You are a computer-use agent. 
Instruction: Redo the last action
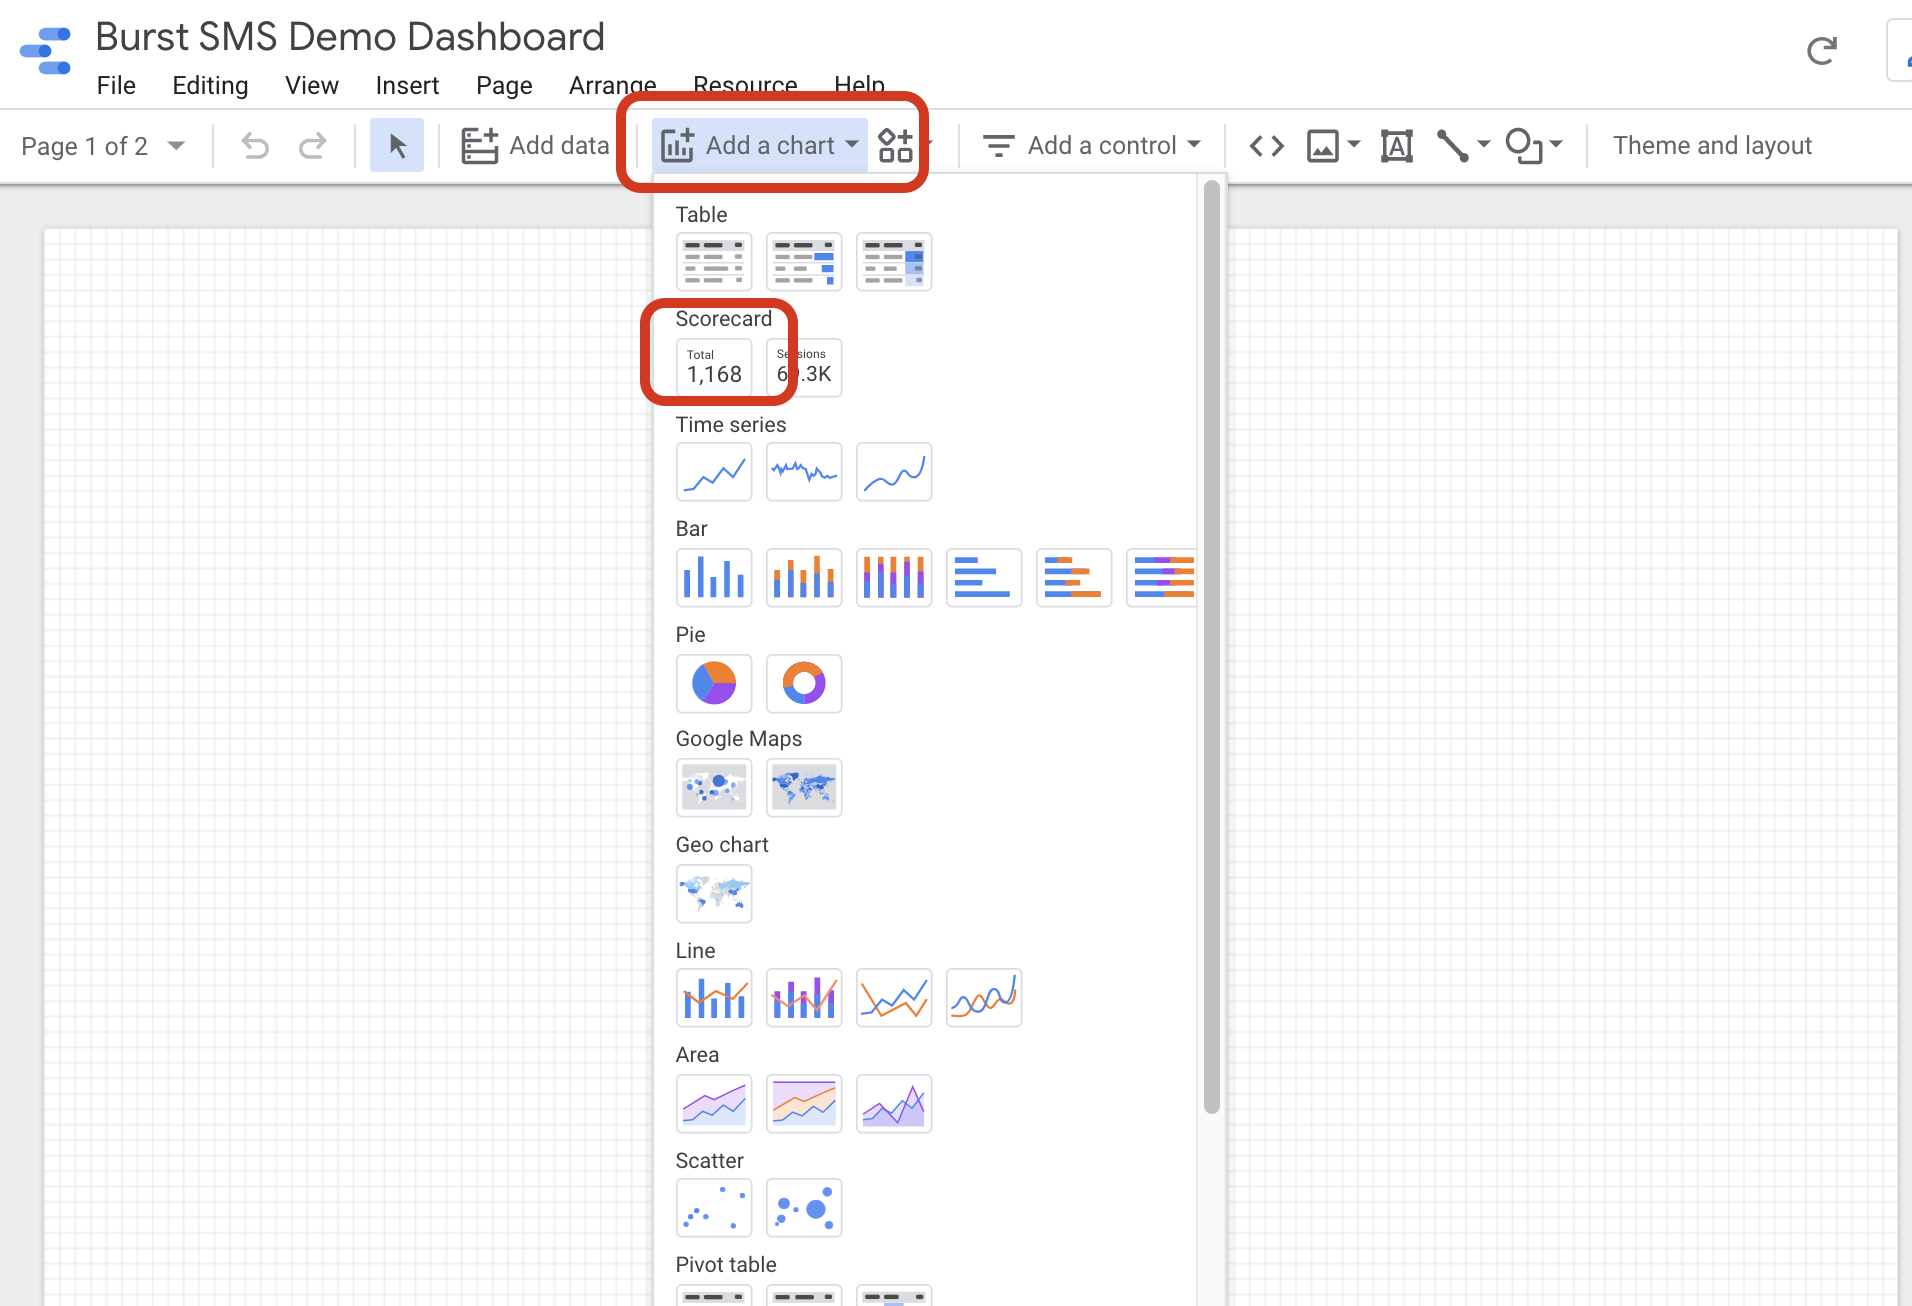(313, 146)
